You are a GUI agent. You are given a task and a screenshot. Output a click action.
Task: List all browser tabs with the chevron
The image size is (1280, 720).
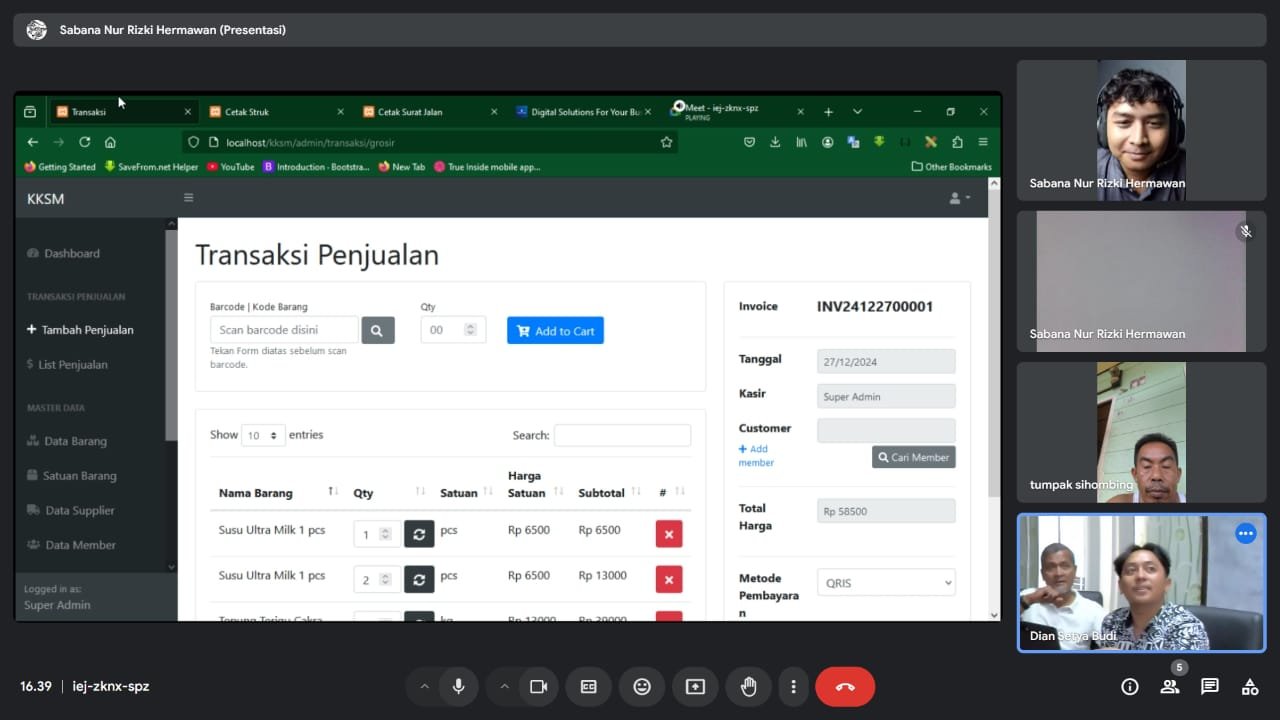click(x=857, y=112)
